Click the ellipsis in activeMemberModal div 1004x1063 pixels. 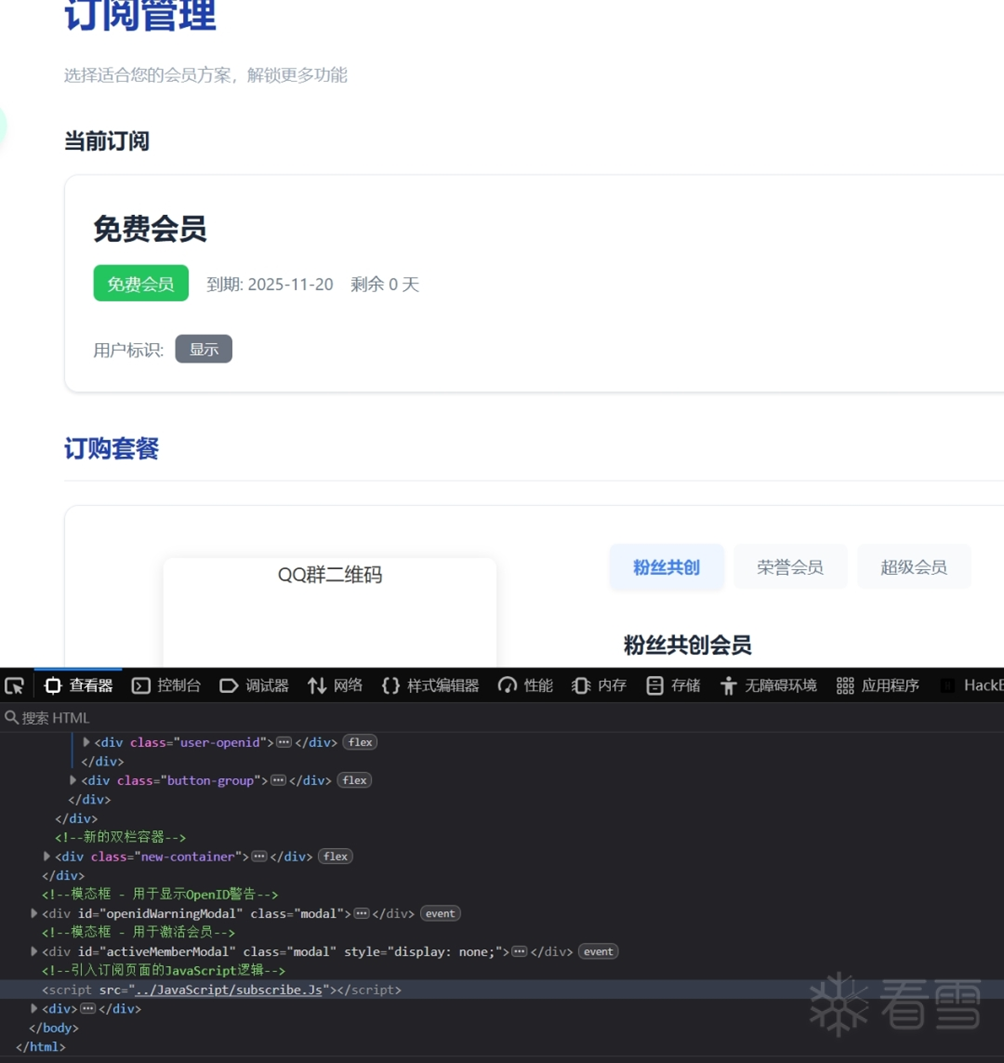[519, 951]
